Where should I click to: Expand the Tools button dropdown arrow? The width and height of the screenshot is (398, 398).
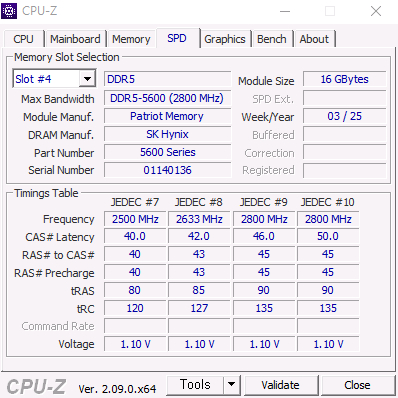click(x=231, y=385)
